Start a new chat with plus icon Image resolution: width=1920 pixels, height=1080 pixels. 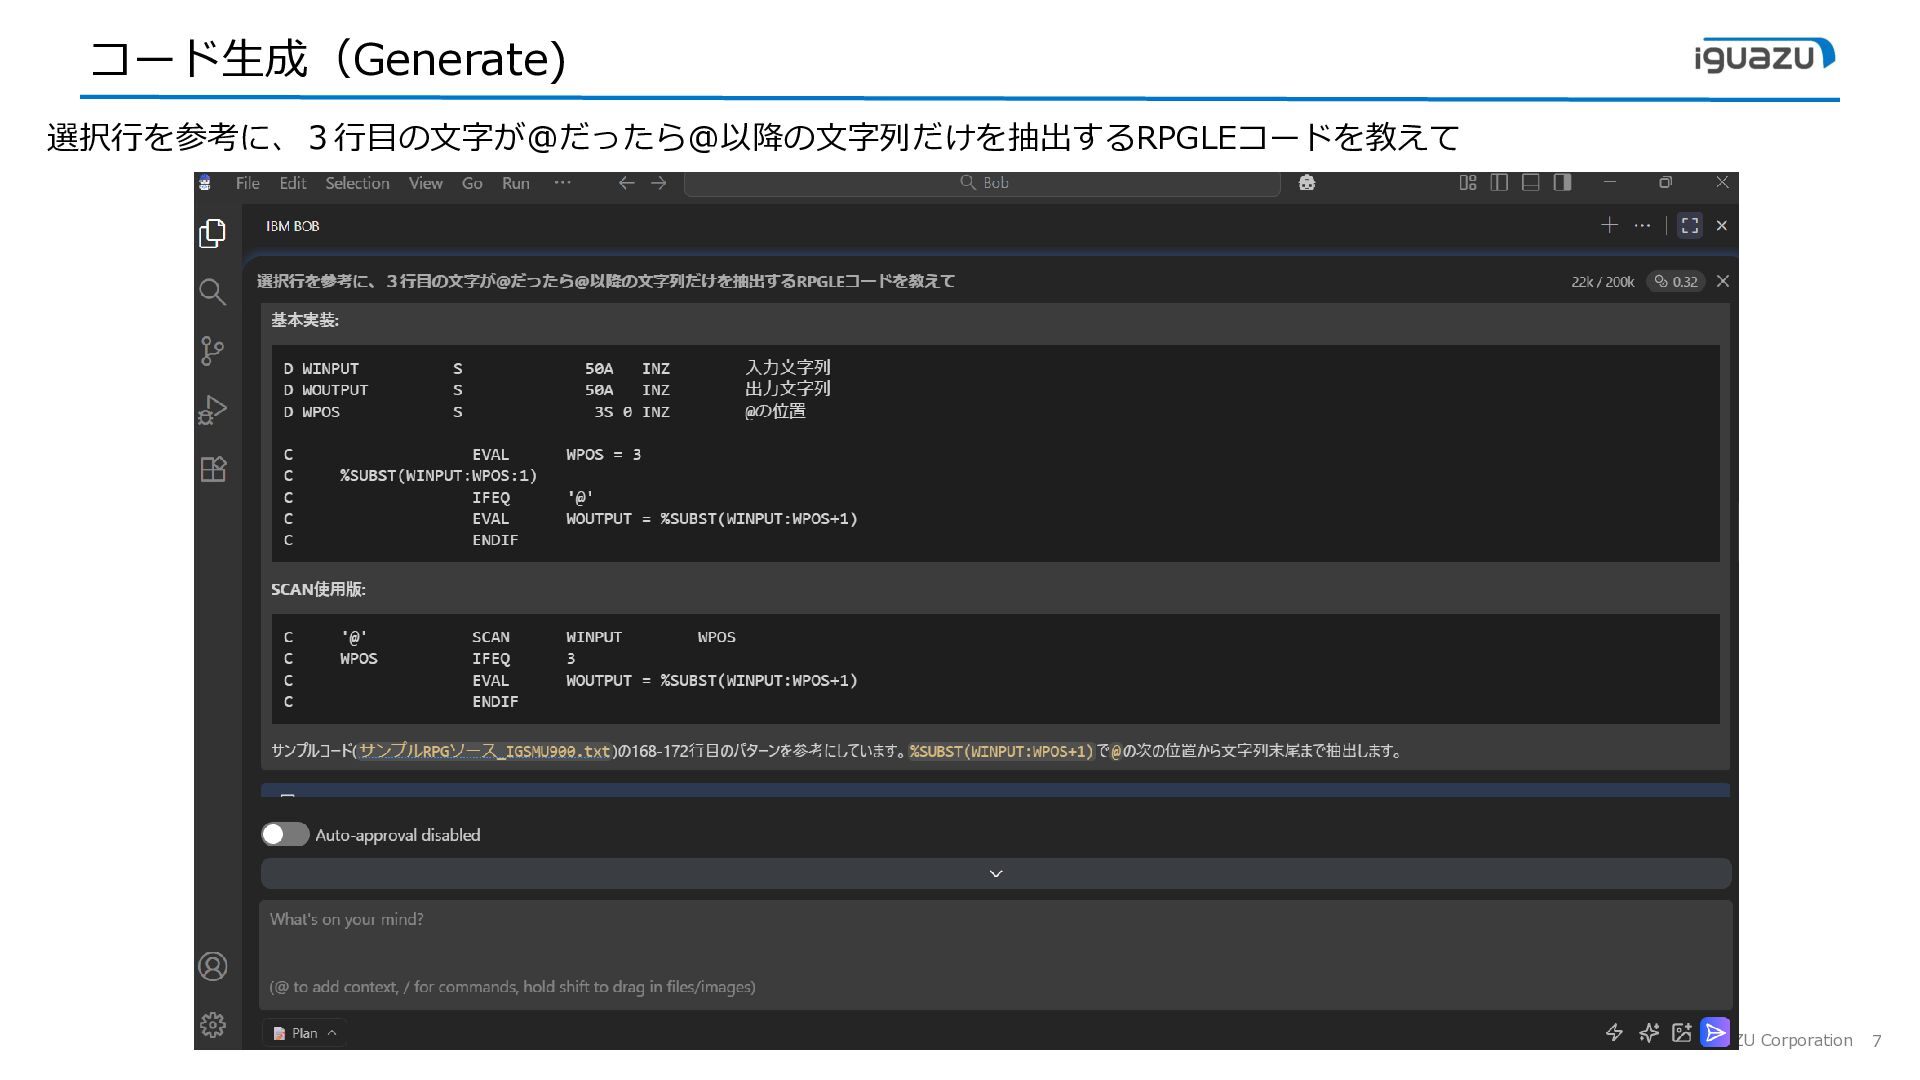tap(1609, 225)
